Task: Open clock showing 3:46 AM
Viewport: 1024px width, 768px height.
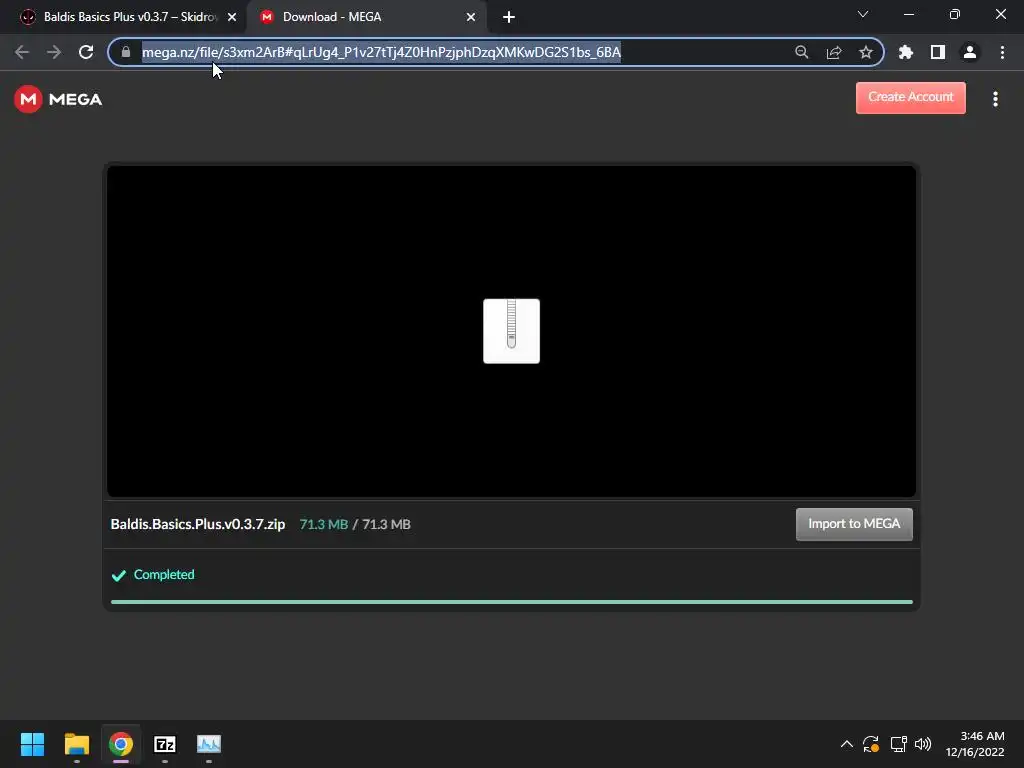Action: (975, 744)
